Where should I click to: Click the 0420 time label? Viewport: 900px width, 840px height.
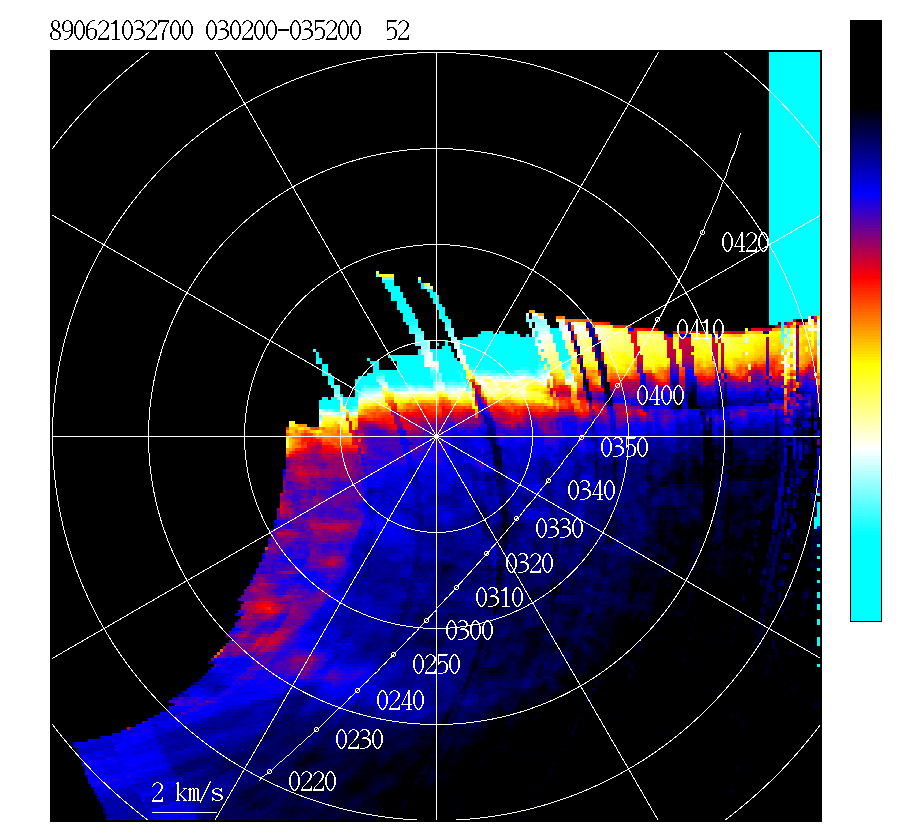pos(745,243)
